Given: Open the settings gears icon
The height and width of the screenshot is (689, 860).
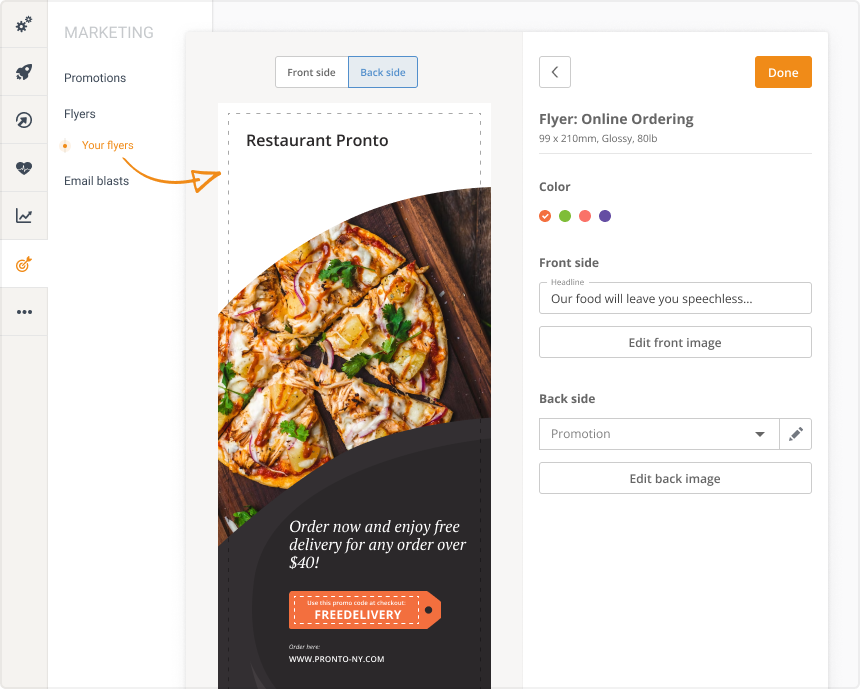Looking at the screenshot, I should 22,25.
